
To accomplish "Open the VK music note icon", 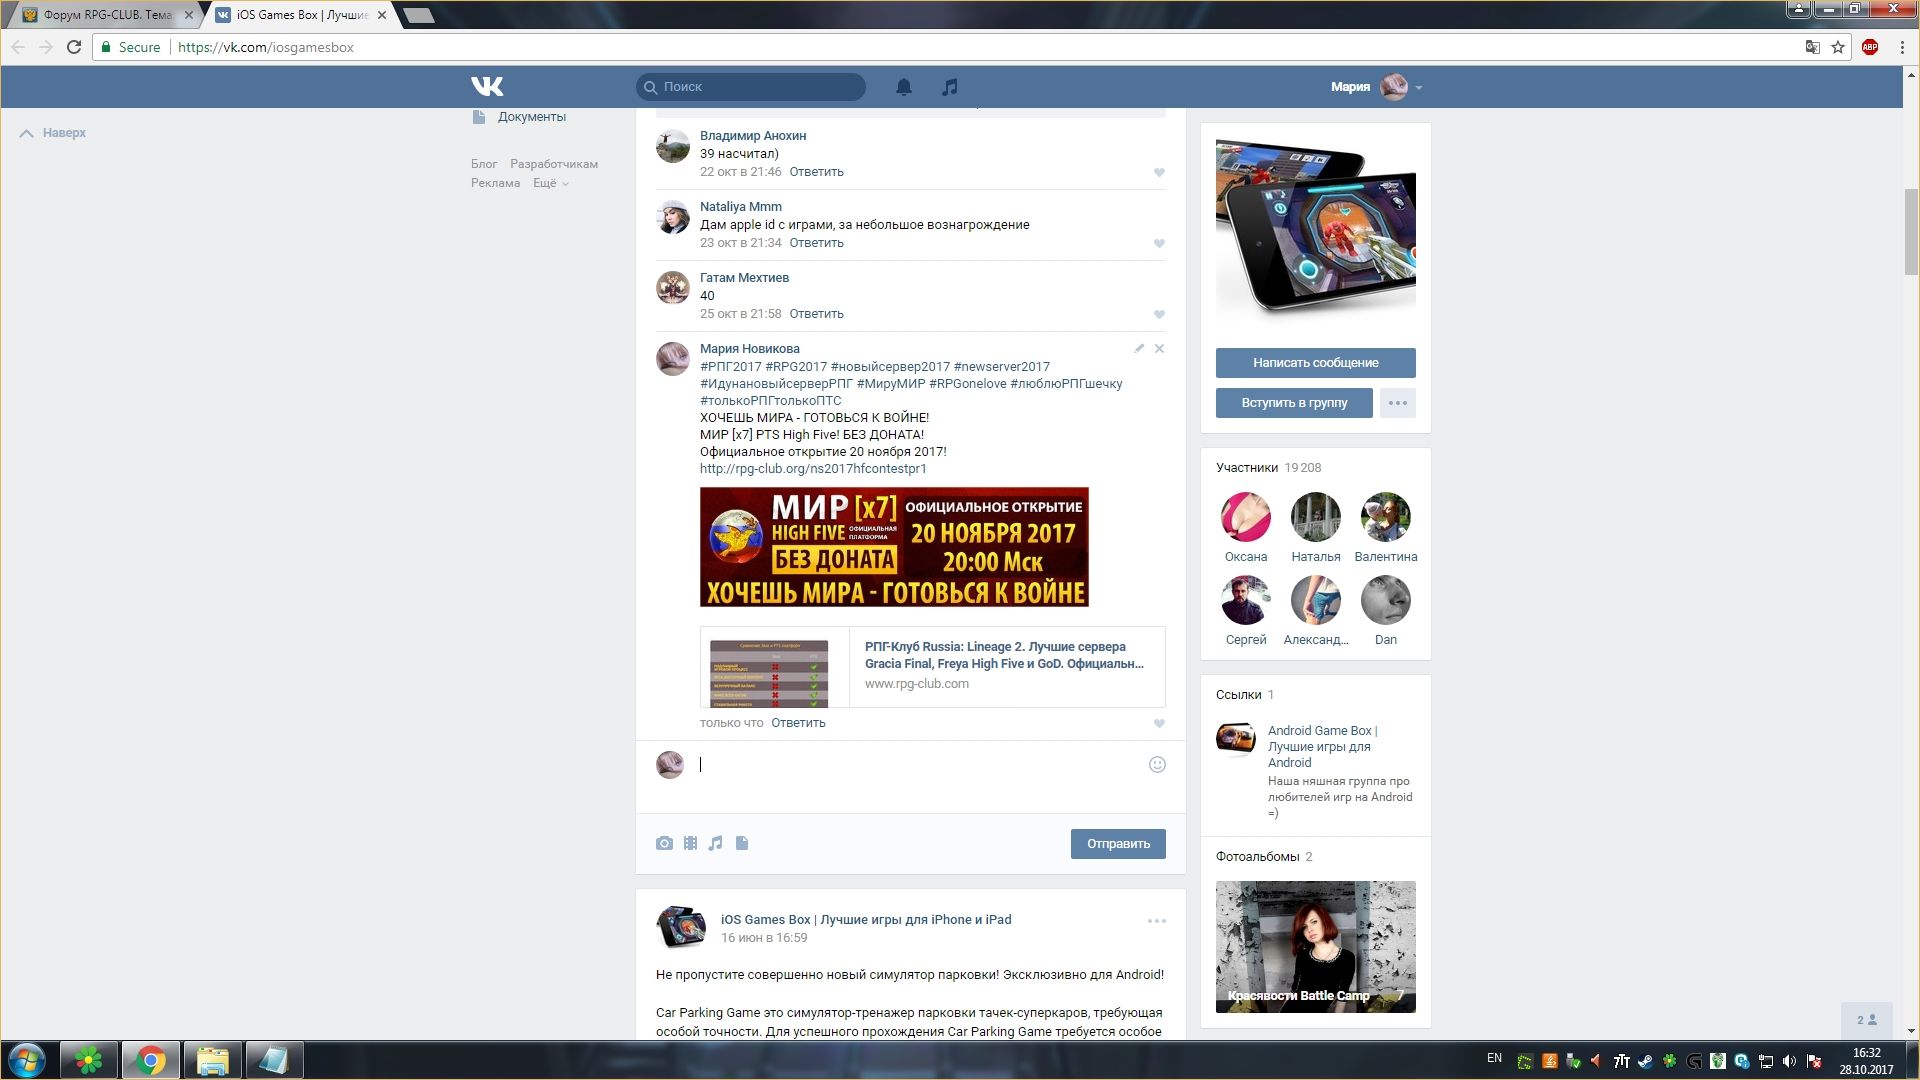I will point(950,87).
